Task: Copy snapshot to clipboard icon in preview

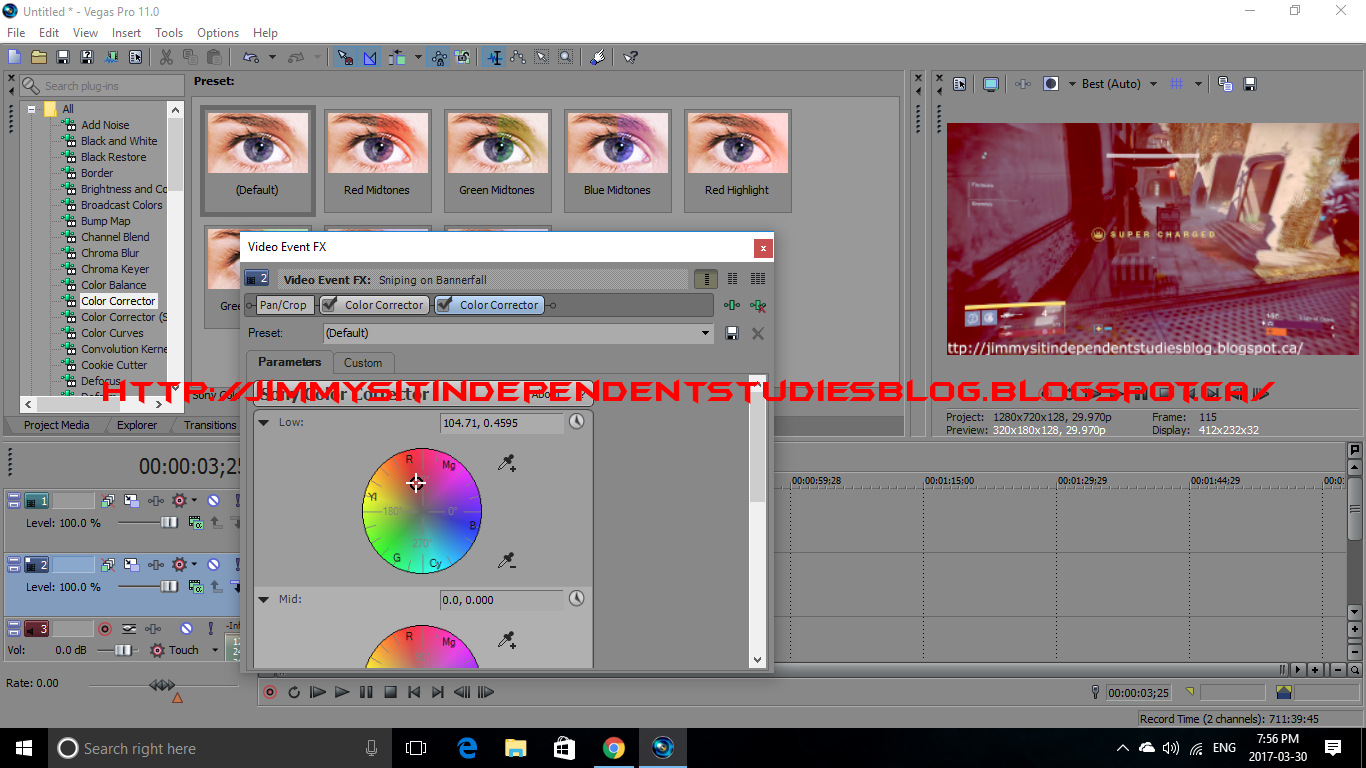Action: tap(1224, 84)
